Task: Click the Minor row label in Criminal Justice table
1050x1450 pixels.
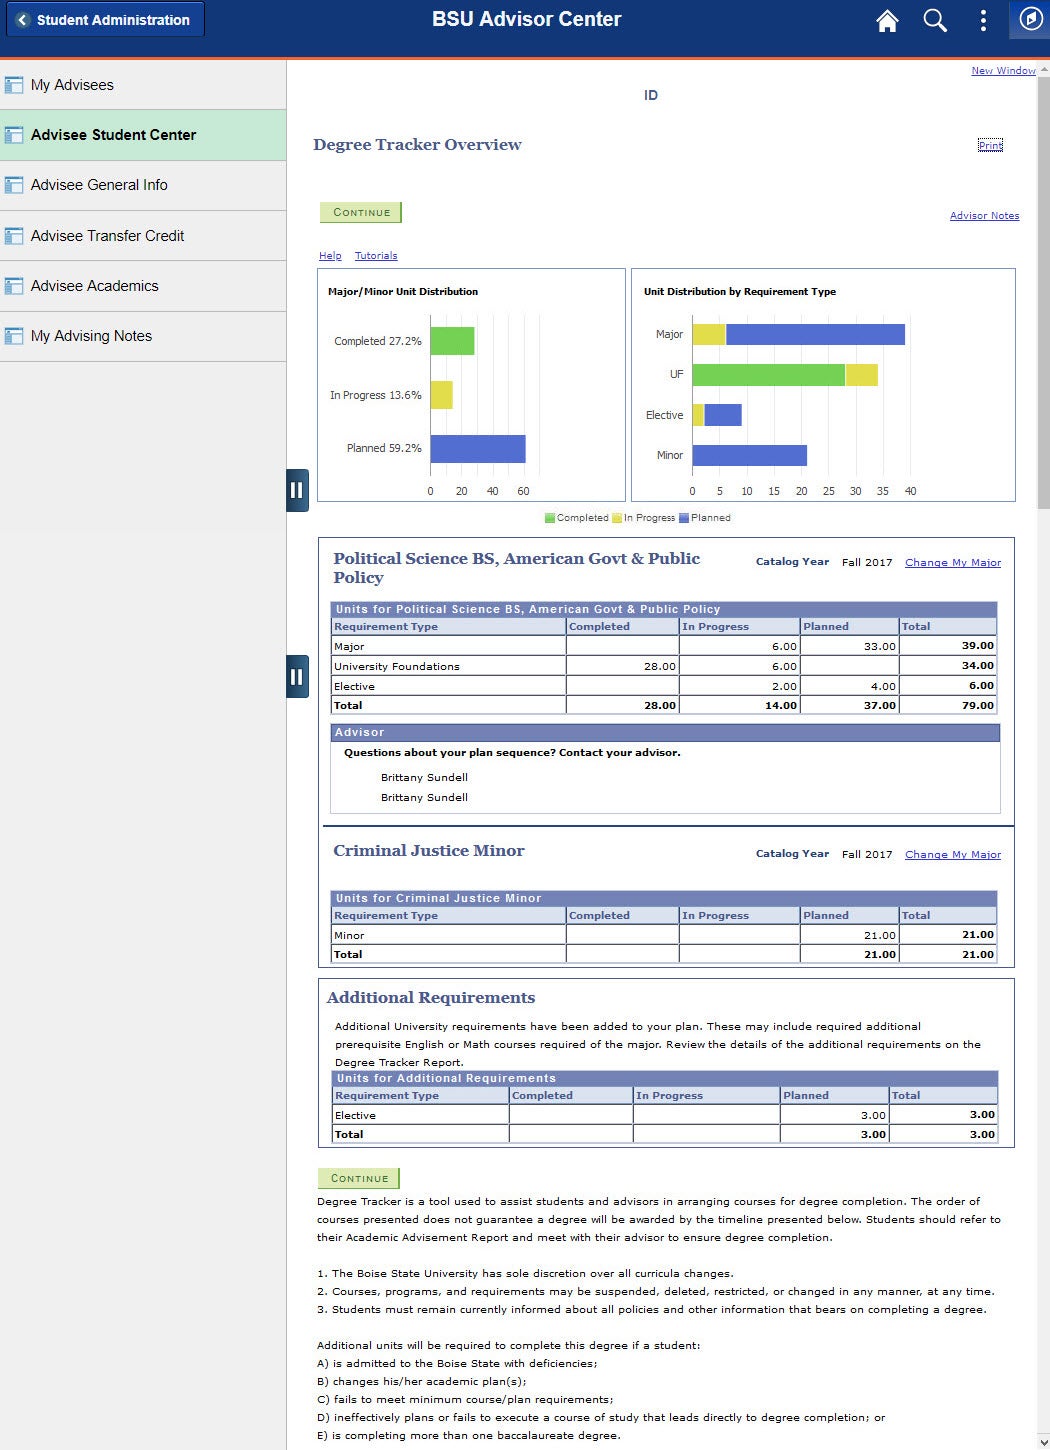Action: click(349, 936)
